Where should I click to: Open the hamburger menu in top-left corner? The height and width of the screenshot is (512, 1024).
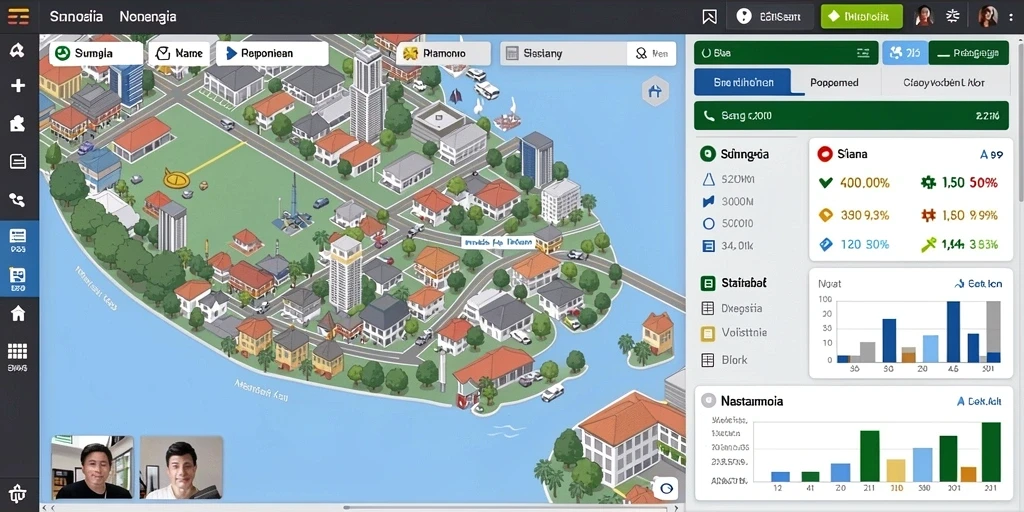pyautogui.click(x=18, y=16)
